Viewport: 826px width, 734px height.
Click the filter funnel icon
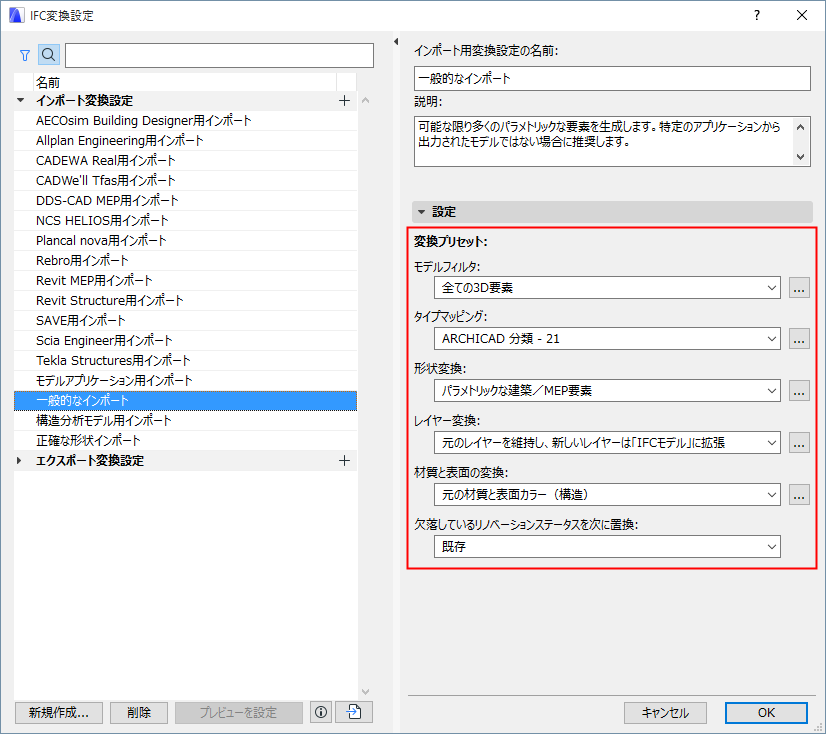[x=23, y=55]
